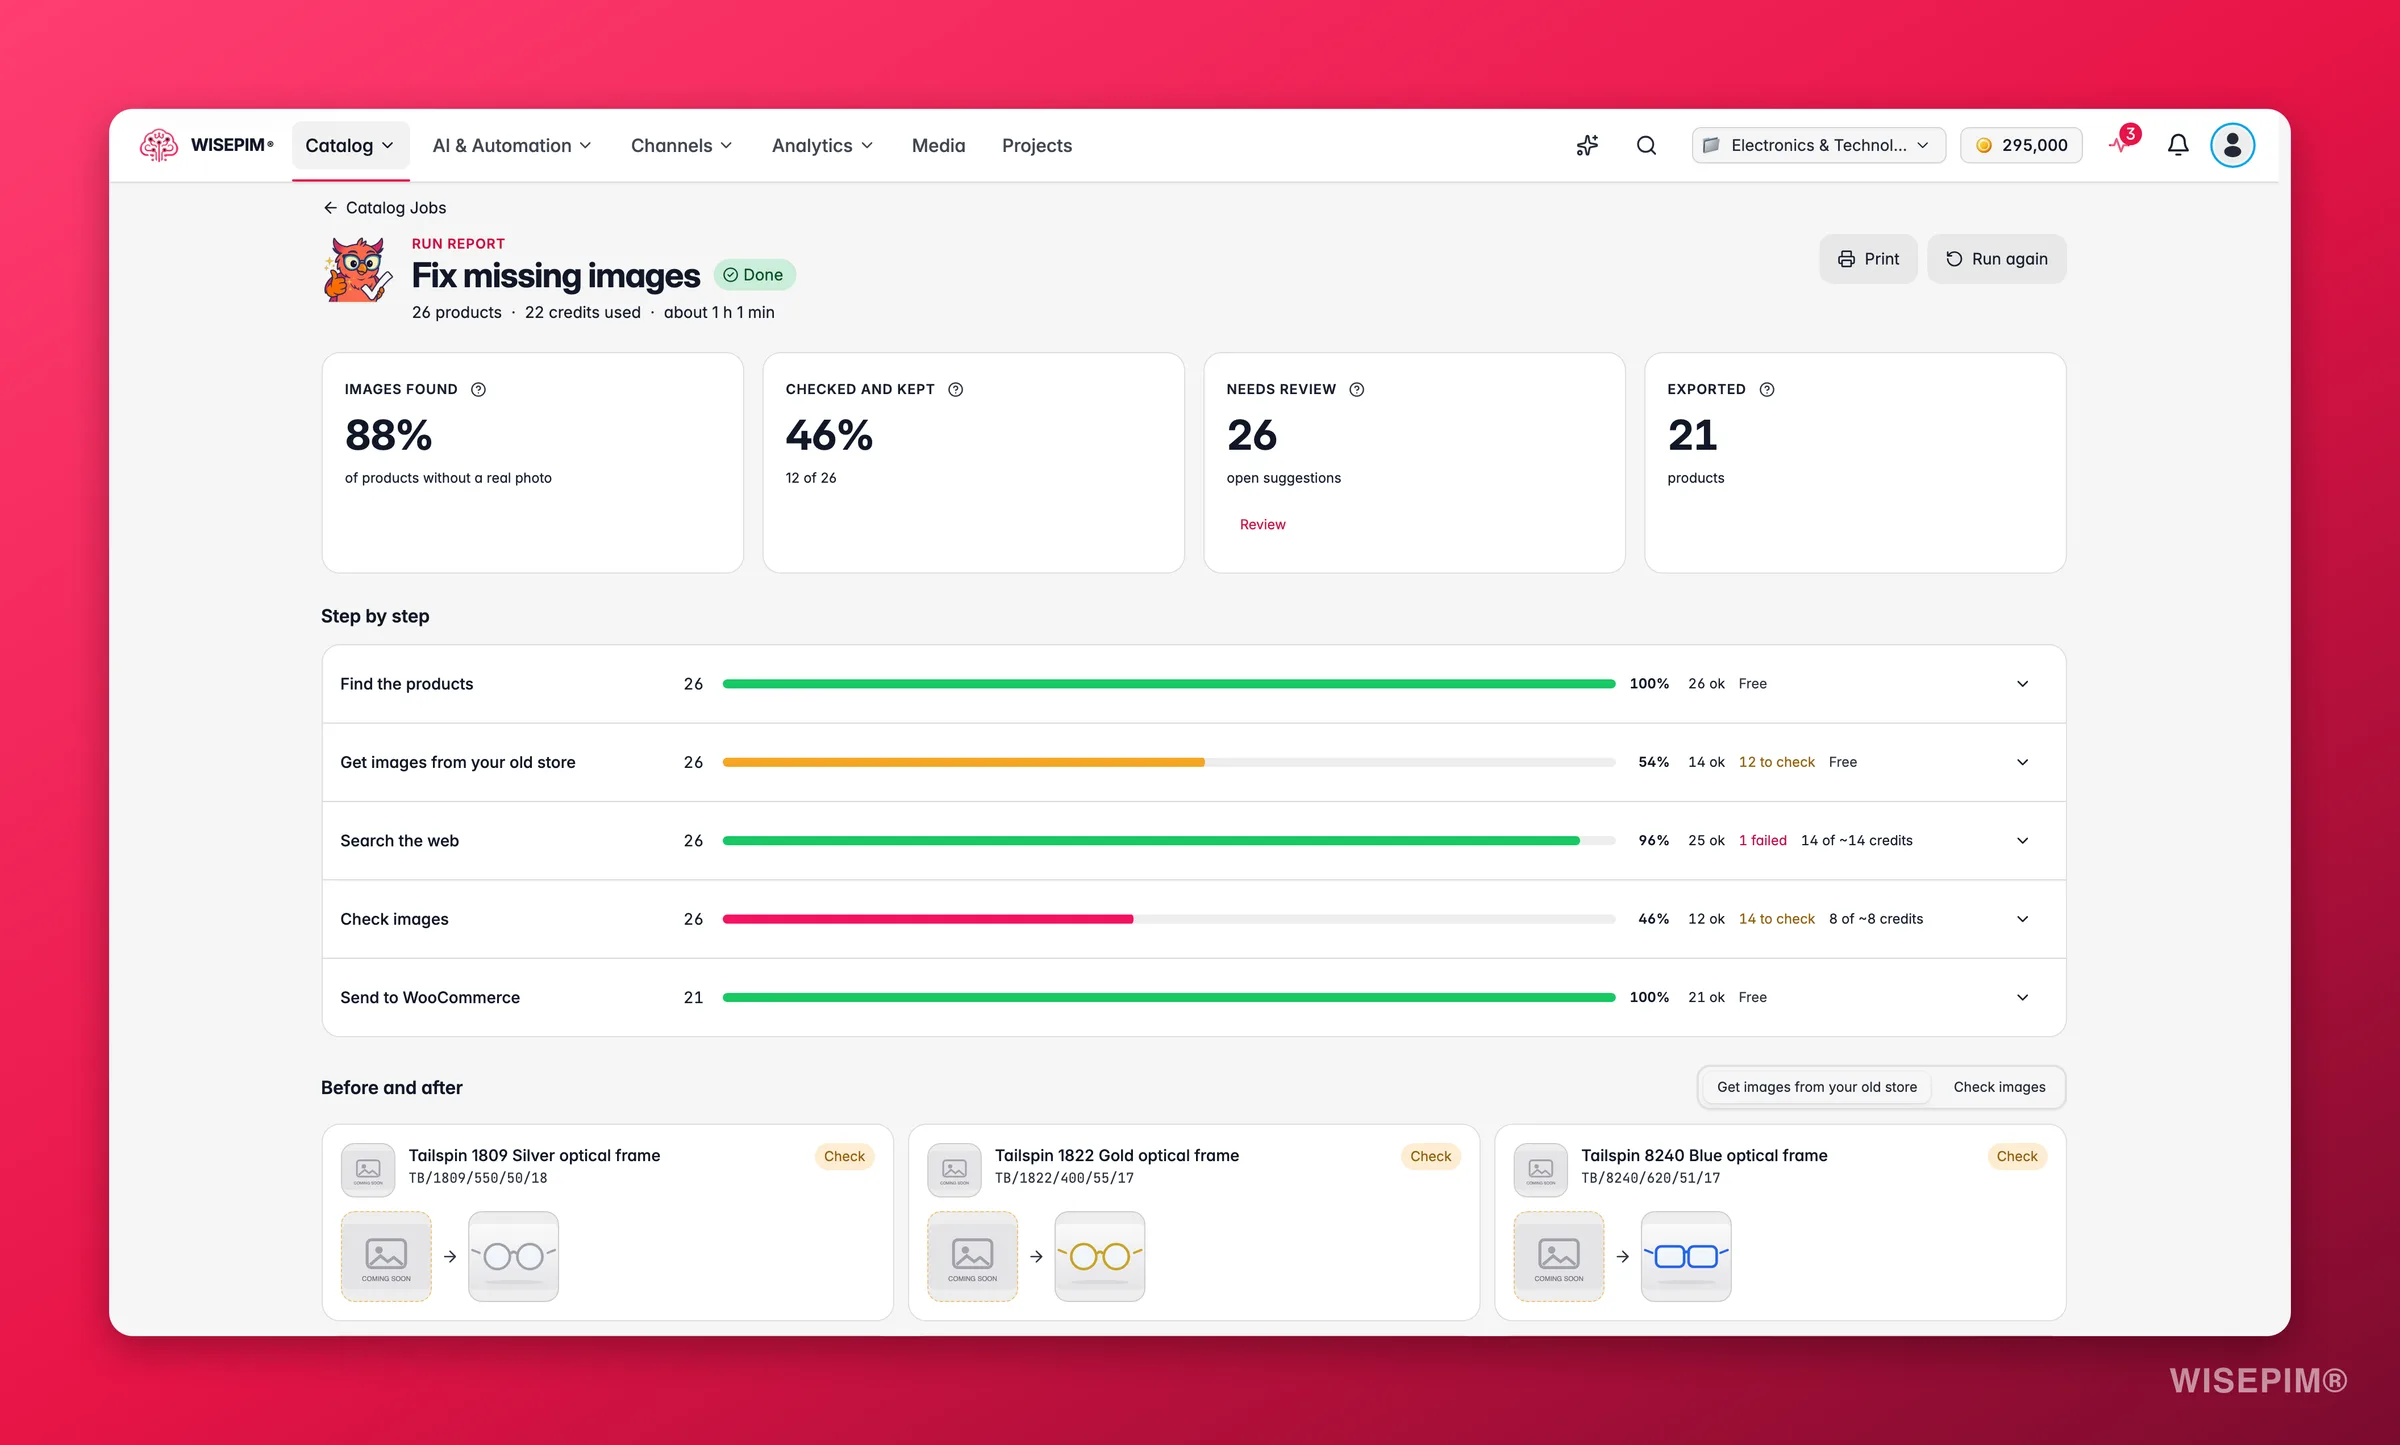Image resolution: width=2400 pixels, height=1445 pixels.
Task: Open the Analytics menu
Action: (x=822, y=146)
